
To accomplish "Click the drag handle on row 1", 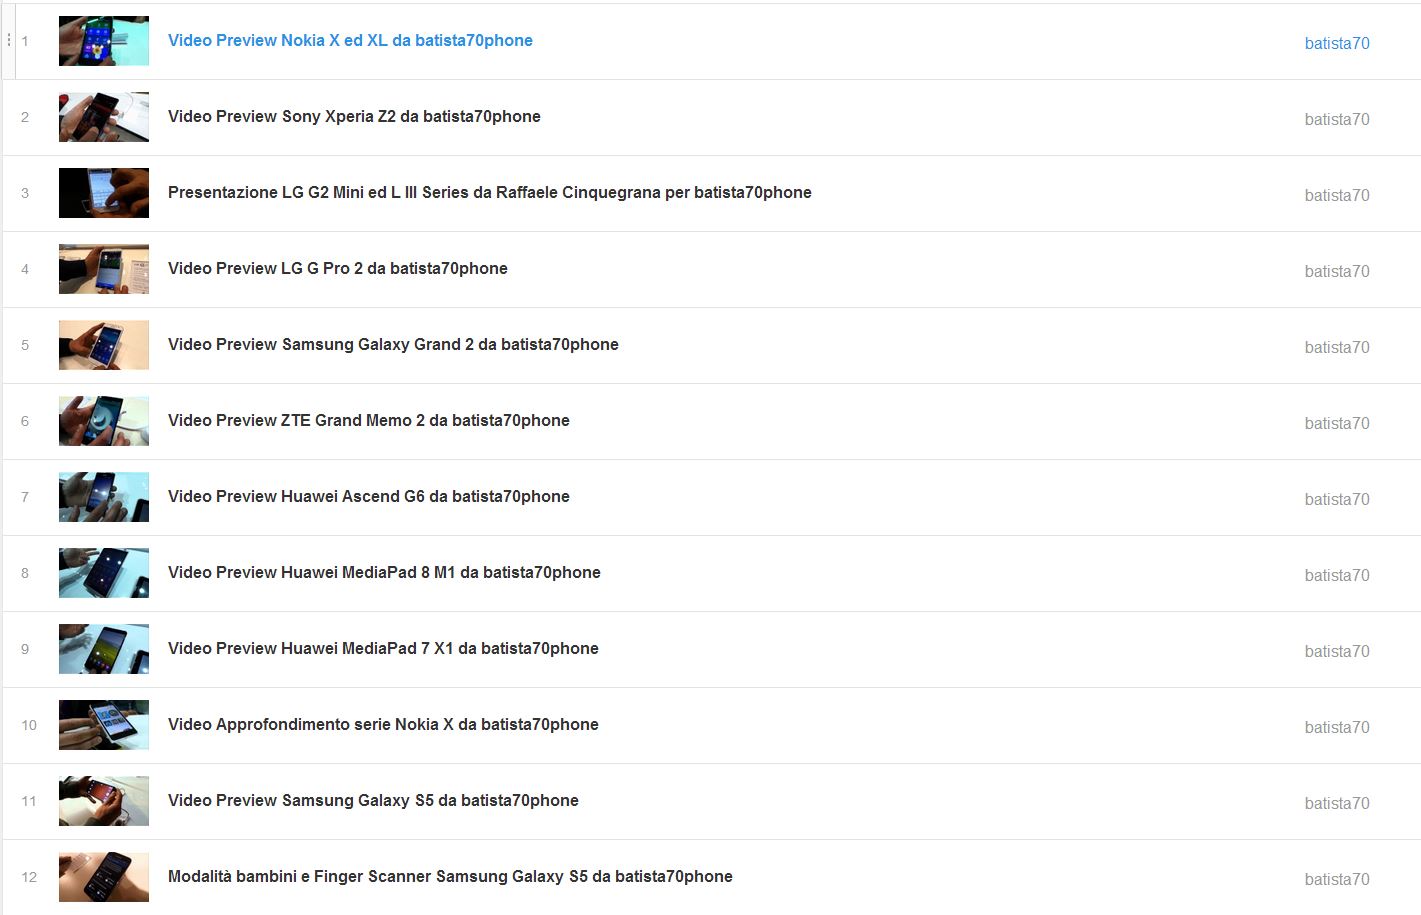I will pyautogui.click(x=9, y=40).
